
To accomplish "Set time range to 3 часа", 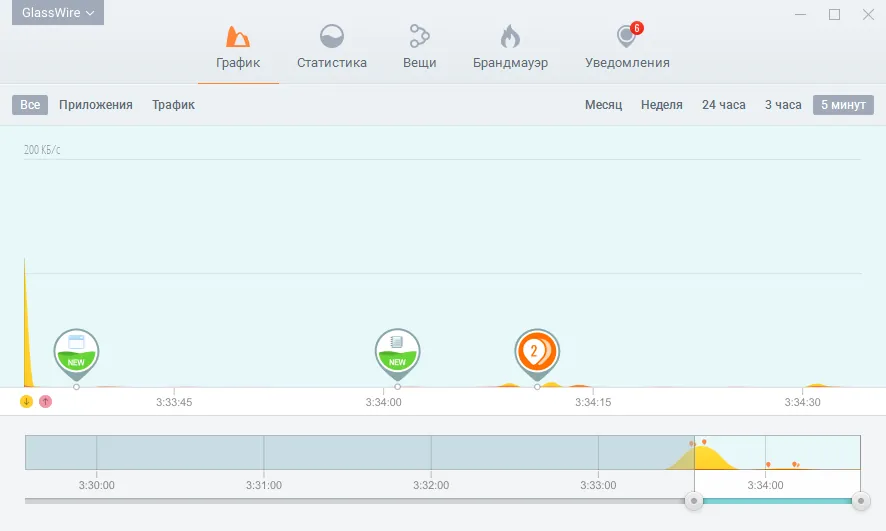I will [783, 105].
